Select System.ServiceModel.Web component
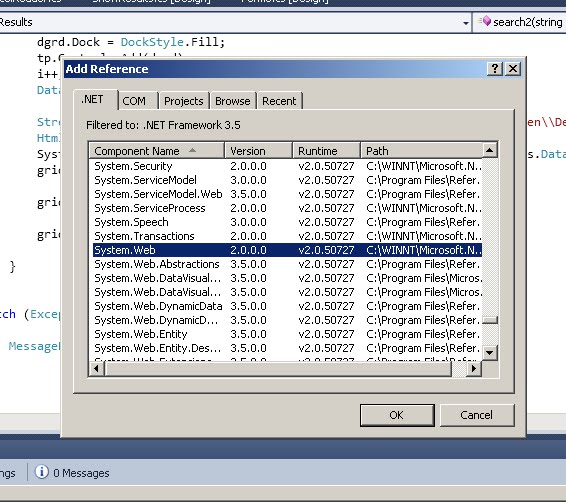The image size is (566, 503). tap(287, 194)
